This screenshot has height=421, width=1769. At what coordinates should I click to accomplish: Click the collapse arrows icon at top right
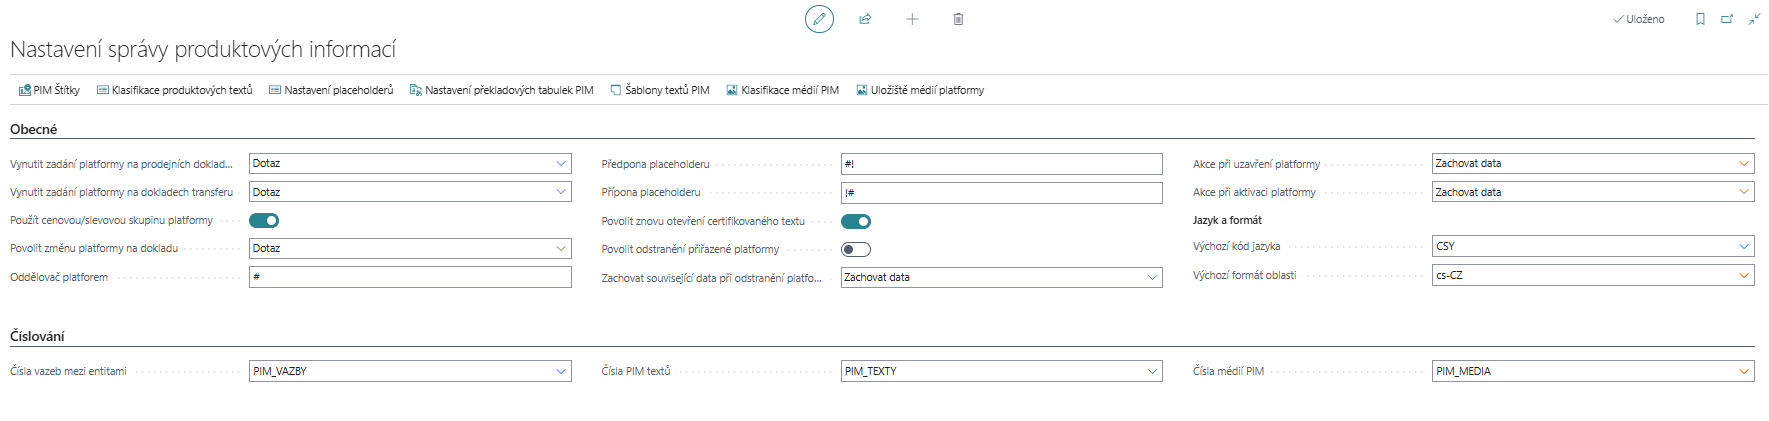point(1754,19)
